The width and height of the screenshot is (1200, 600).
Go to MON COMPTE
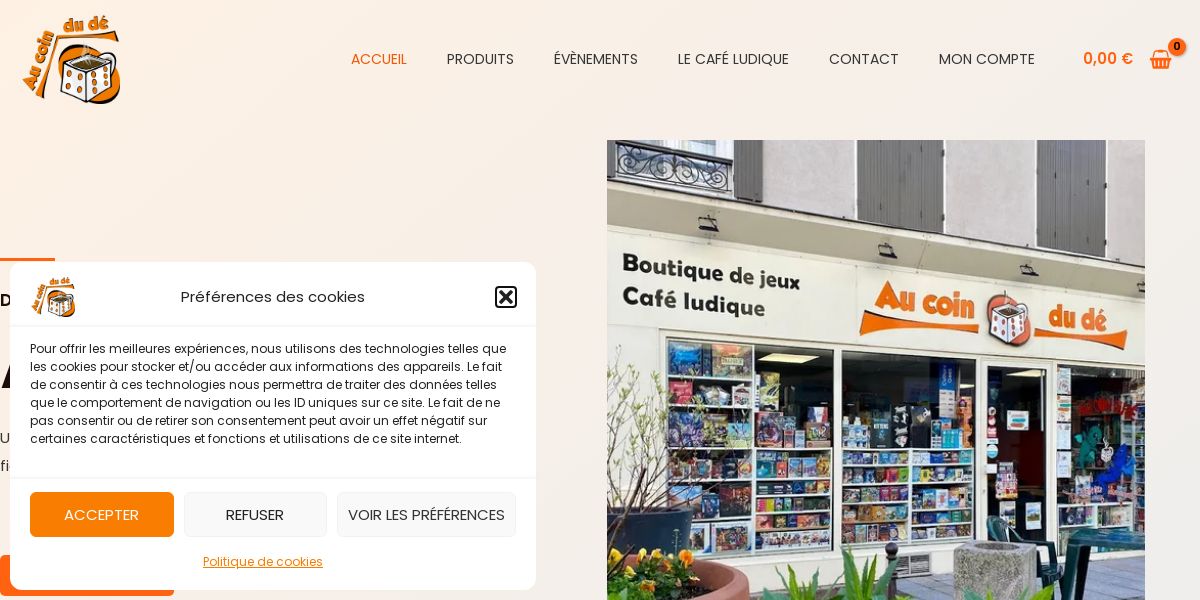(987, 59)
